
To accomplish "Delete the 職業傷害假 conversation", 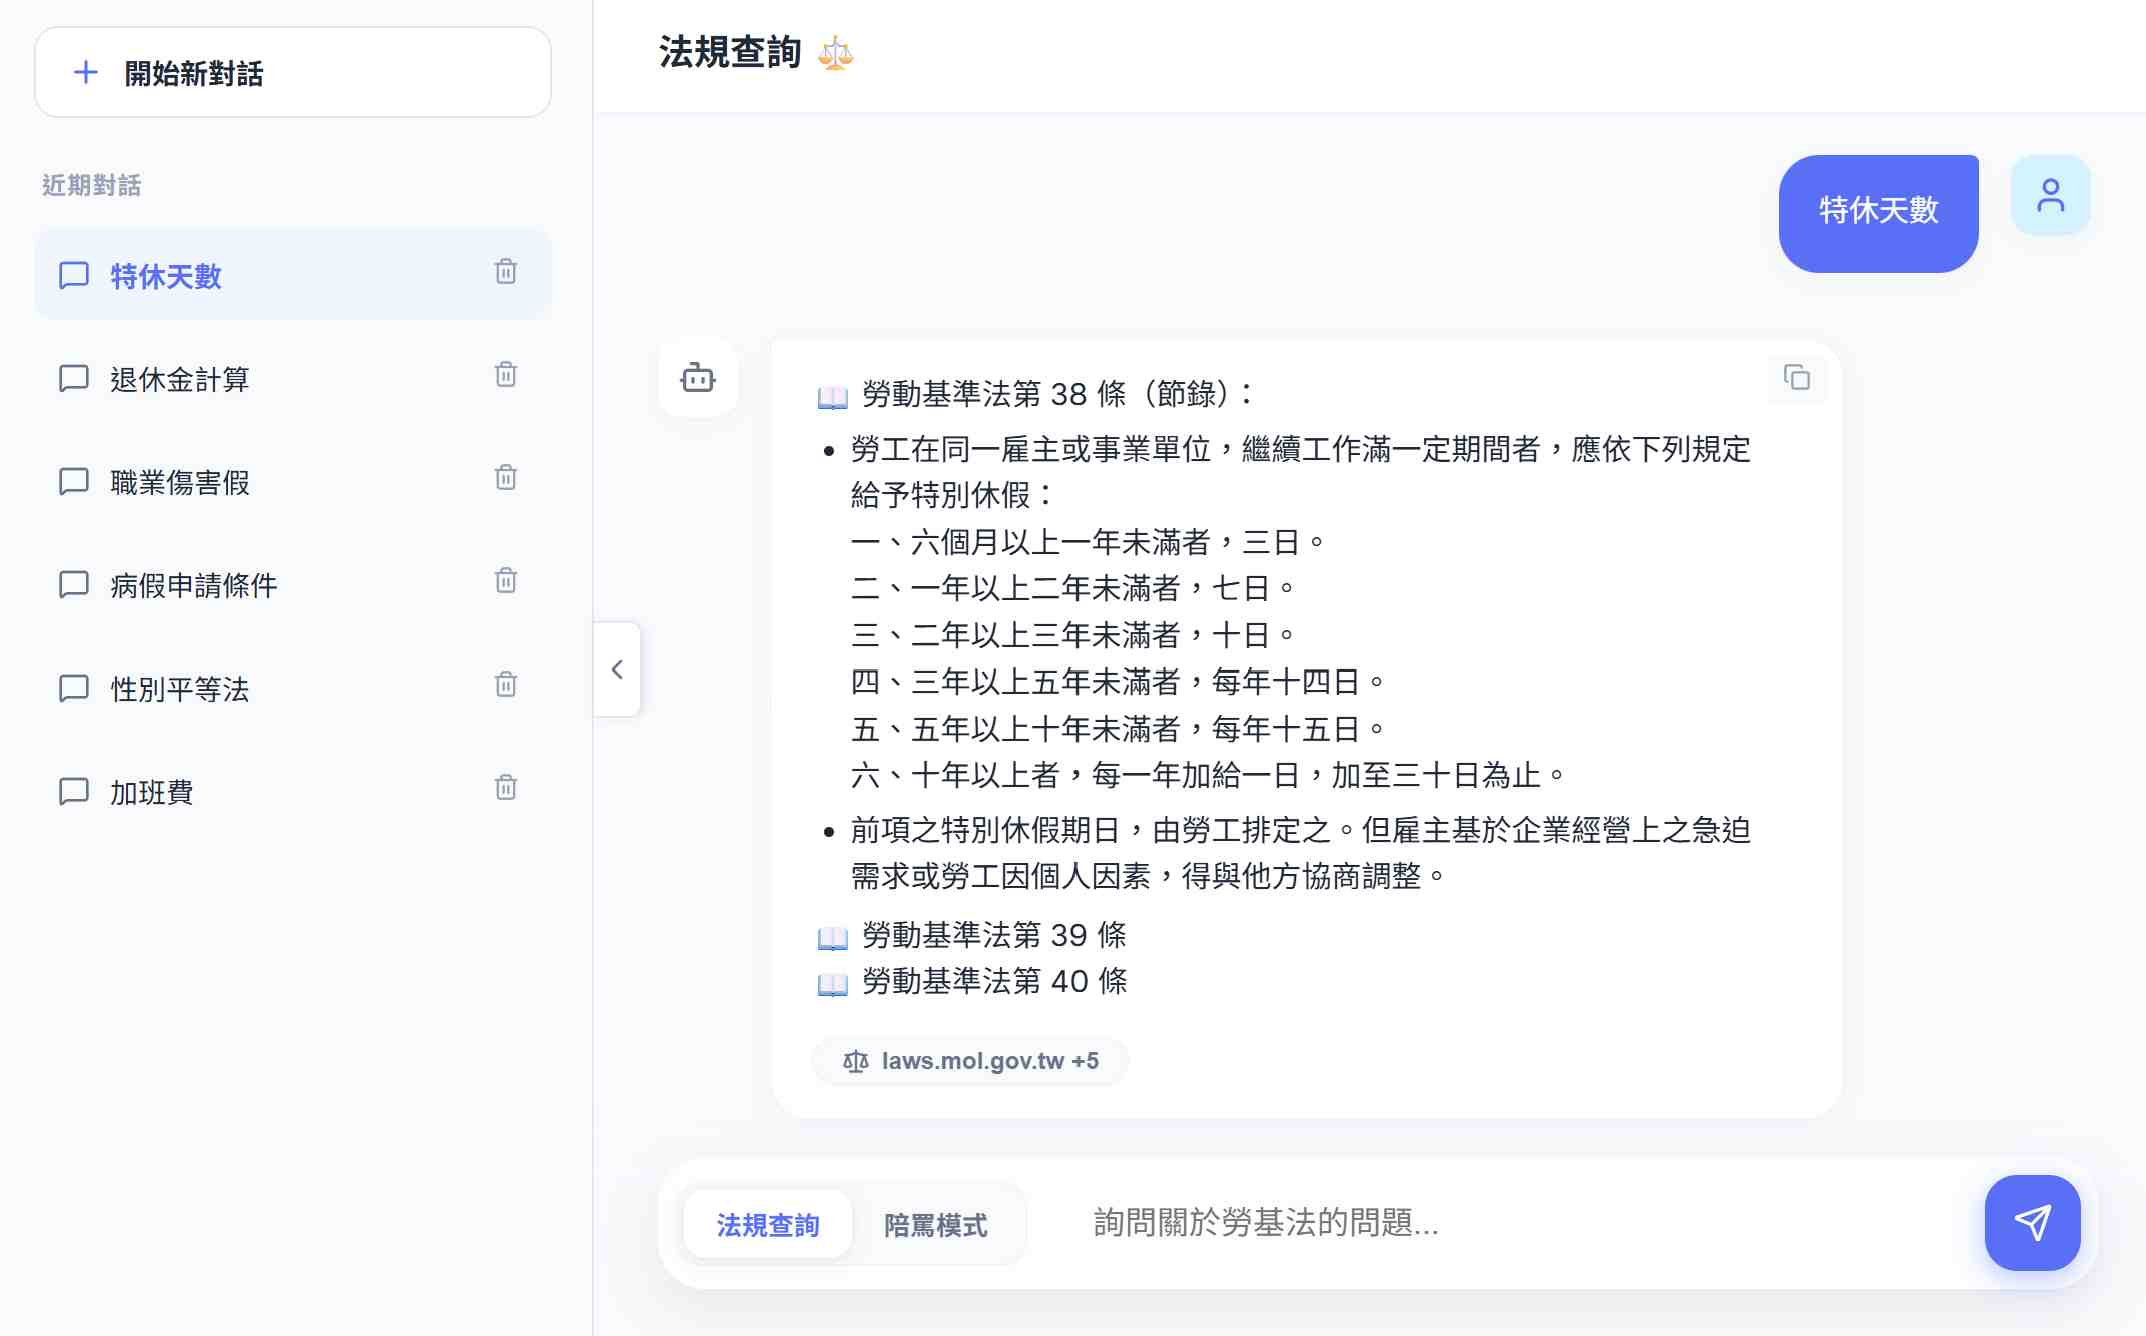I will coord(506,478).
